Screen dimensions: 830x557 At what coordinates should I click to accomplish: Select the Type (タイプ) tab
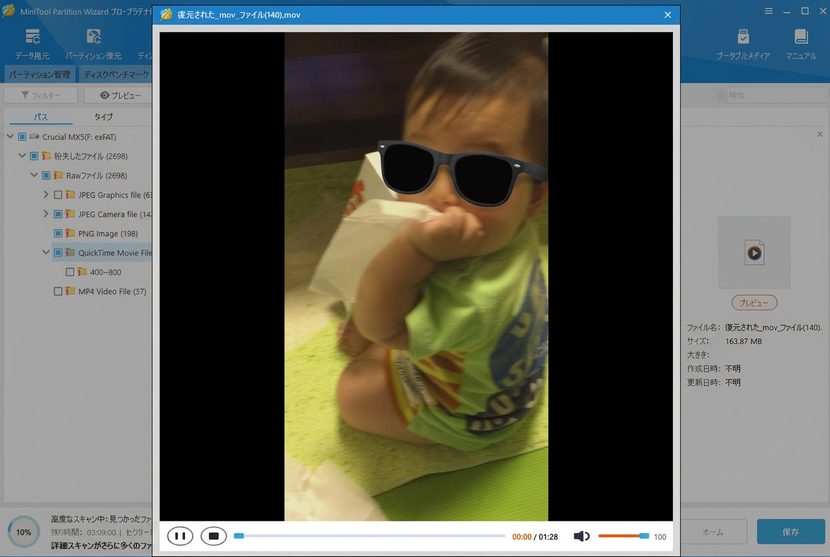[x=103, y=116]
